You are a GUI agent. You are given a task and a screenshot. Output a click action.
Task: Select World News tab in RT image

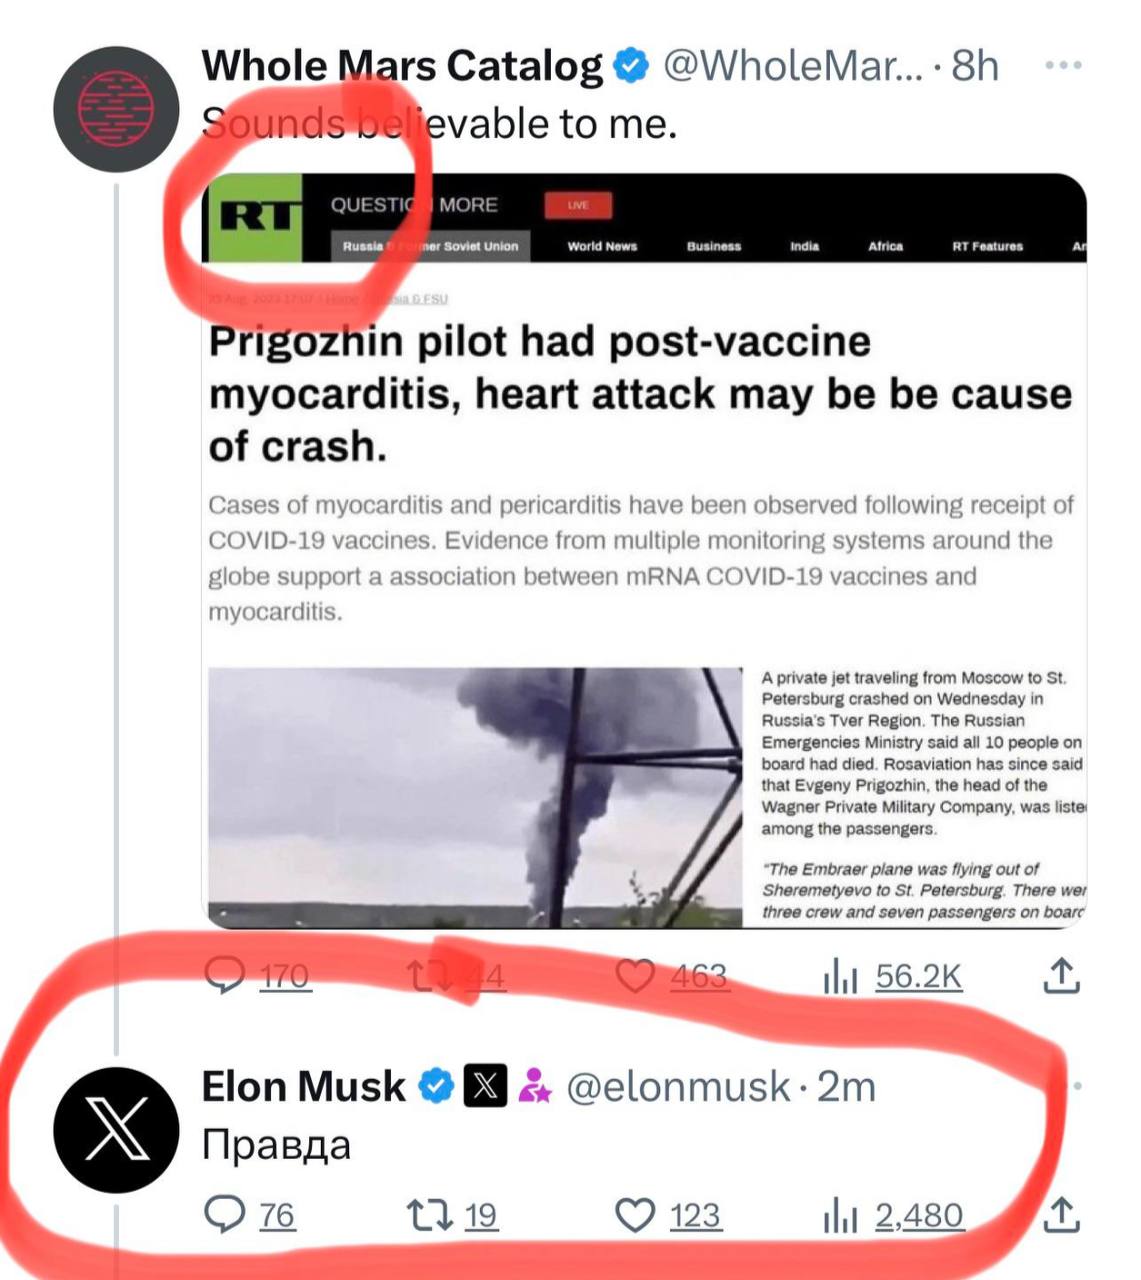[602, 246]
